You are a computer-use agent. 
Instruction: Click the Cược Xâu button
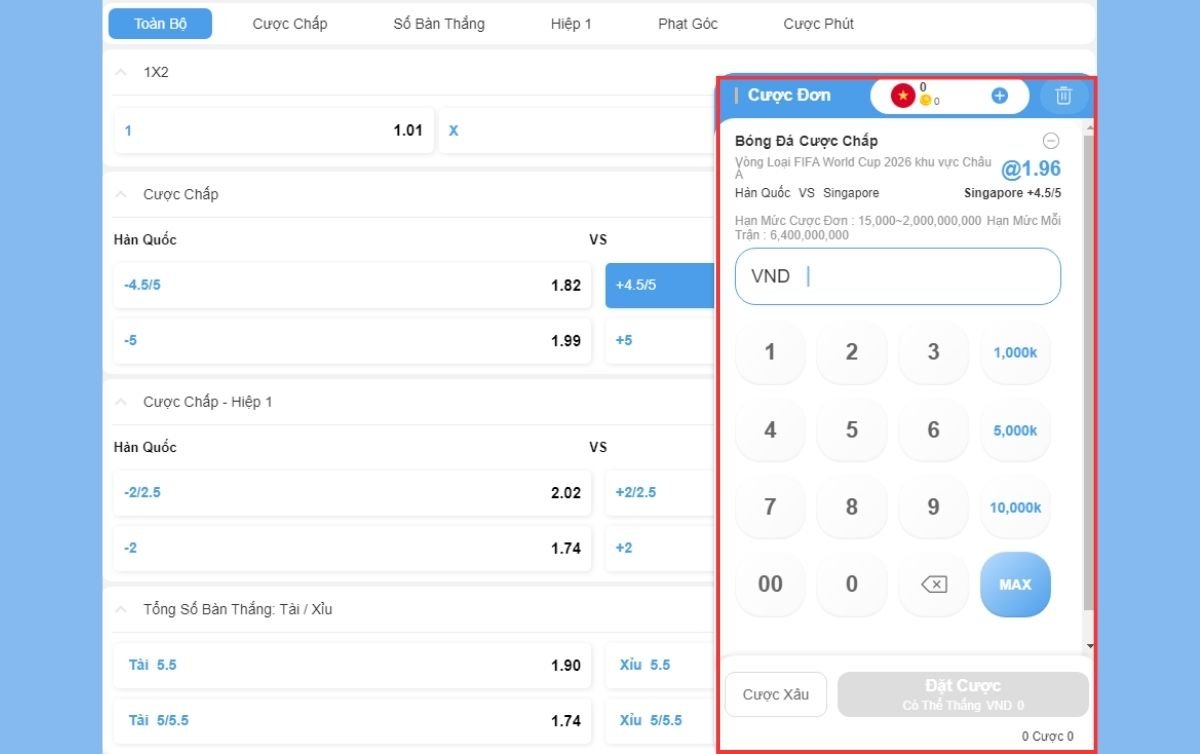[776, 694]
